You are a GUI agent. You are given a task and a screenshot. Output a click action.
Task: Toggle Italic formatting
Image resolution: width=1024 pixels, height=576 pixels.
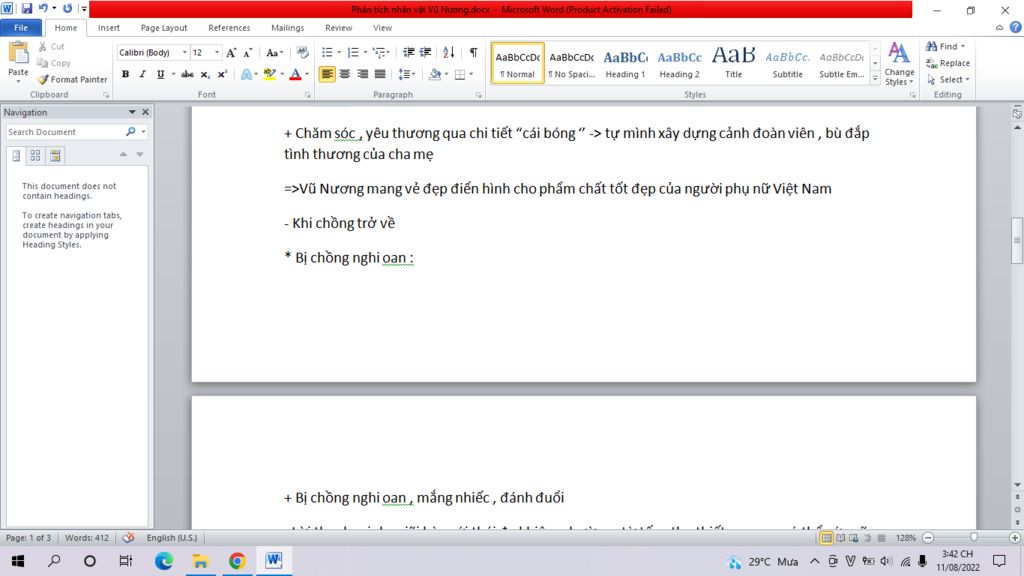pos(142,74)
